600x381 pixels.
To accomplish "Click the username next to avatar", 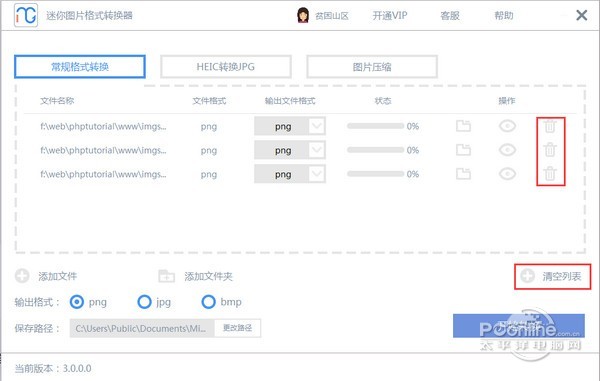I will click(332, 16).
